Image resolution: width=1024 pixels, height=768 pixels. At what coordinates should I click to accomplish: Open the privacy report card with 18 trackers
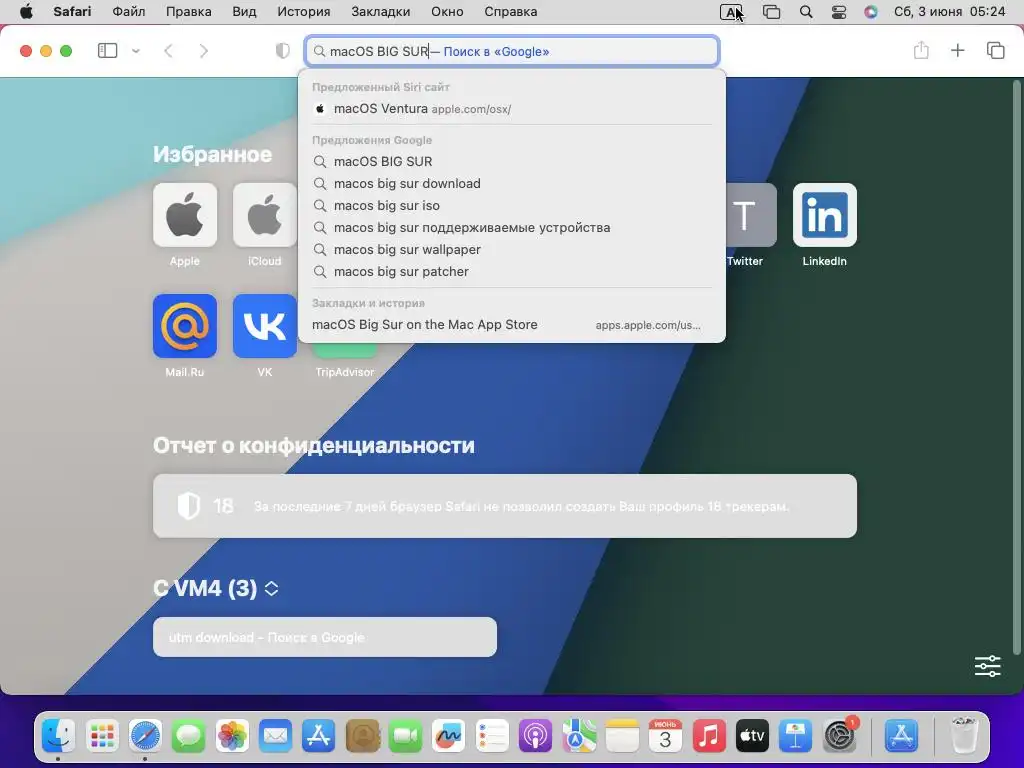point(505,506)
